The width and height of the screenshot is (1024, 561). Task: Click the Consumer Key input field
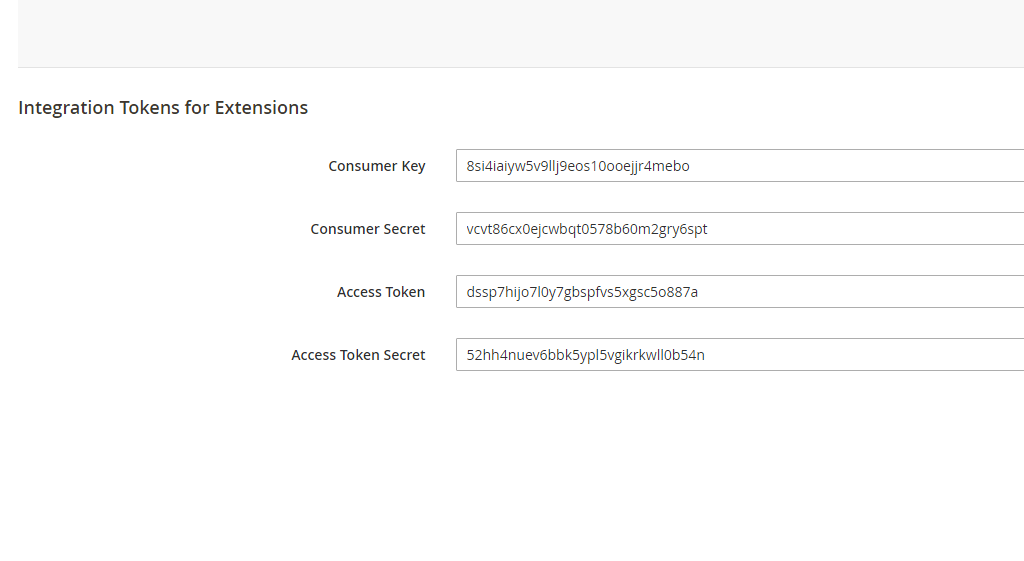coord(740,166)
